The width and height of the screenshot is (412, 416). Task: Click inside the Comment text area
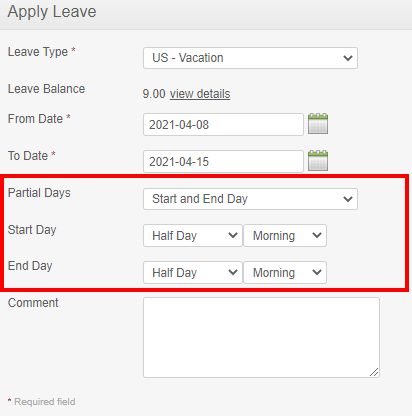[261, 337]
